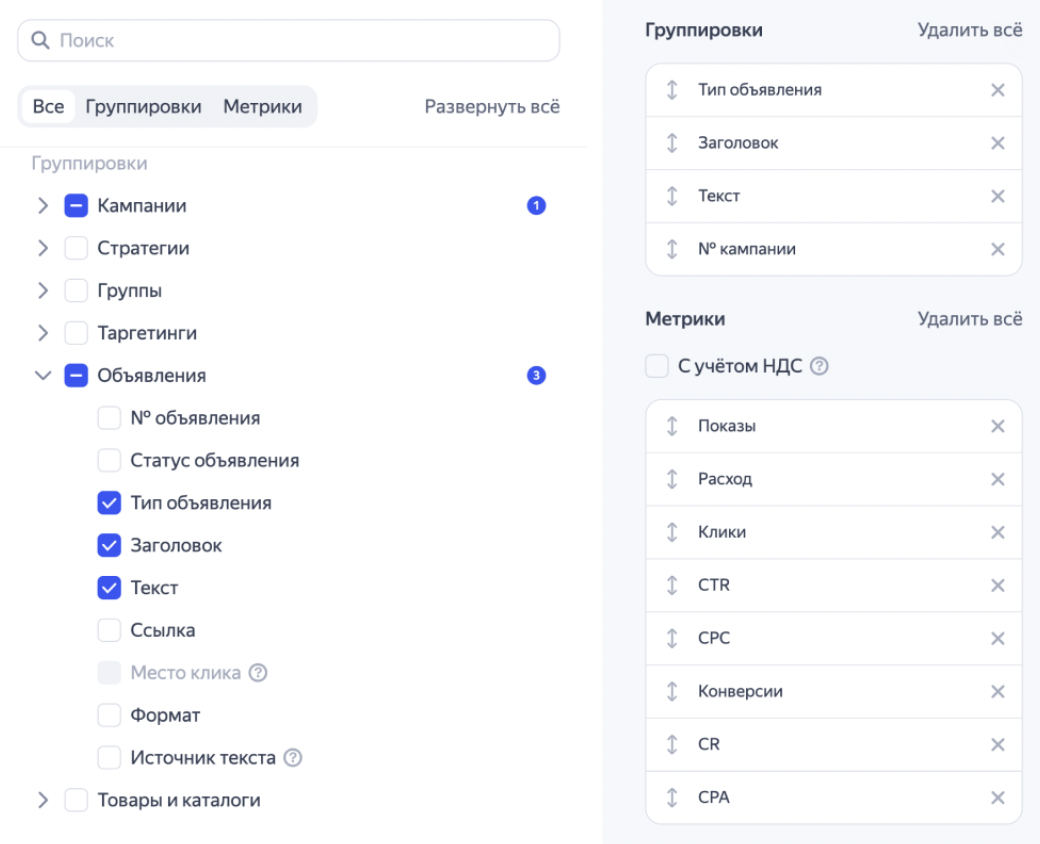Open help icon next to Место клика
The image size is (1040, 844).
click(258, 673)
